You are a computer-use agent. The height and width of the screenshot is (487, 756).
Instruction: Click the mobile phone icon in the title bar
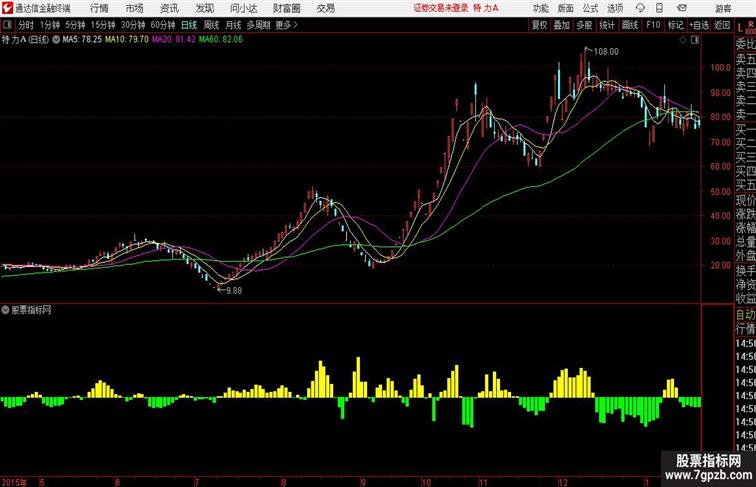tap(659, 8)
